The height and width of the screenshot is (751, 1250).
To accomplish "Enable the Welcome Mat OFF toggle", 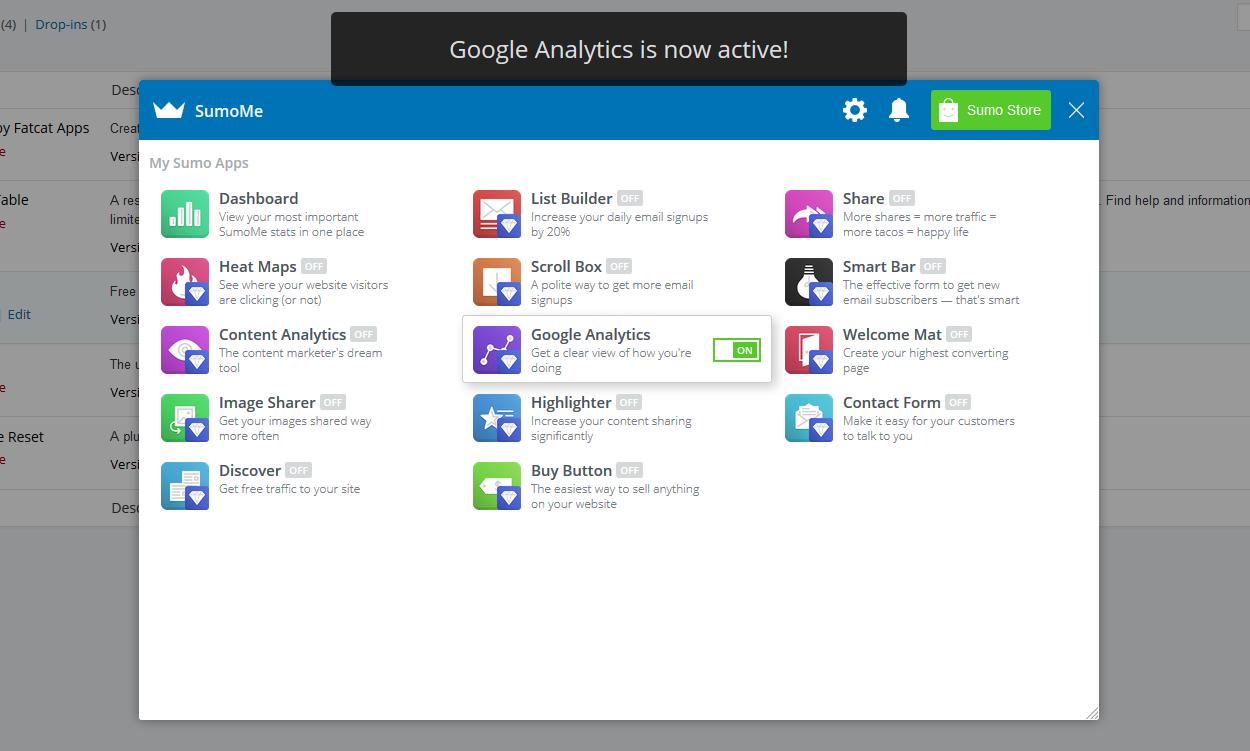I will 958,335.
